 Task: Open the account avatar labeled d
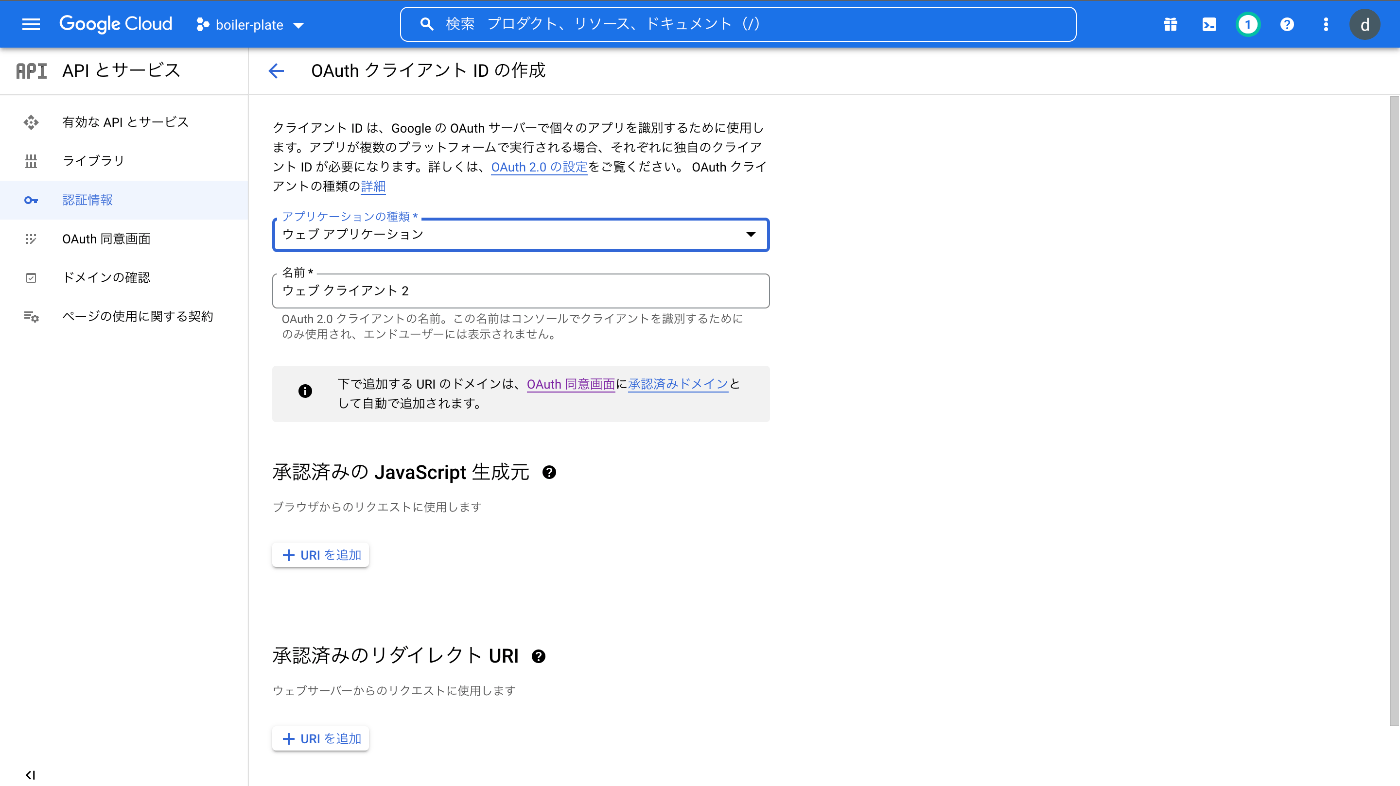click(1364, 24)
